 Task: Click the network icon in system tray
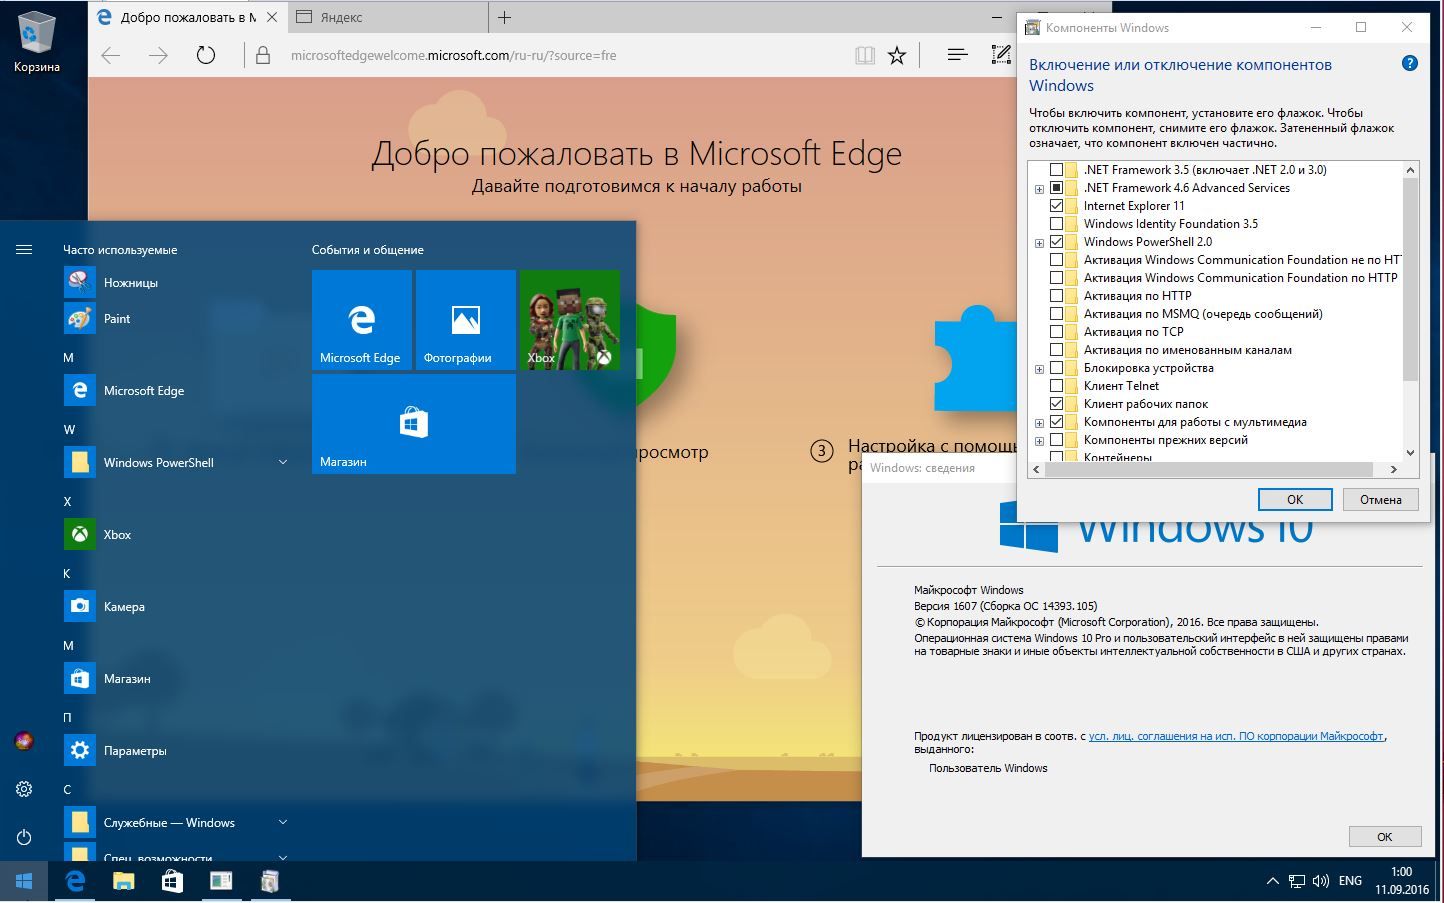(x=1296, y=881)
